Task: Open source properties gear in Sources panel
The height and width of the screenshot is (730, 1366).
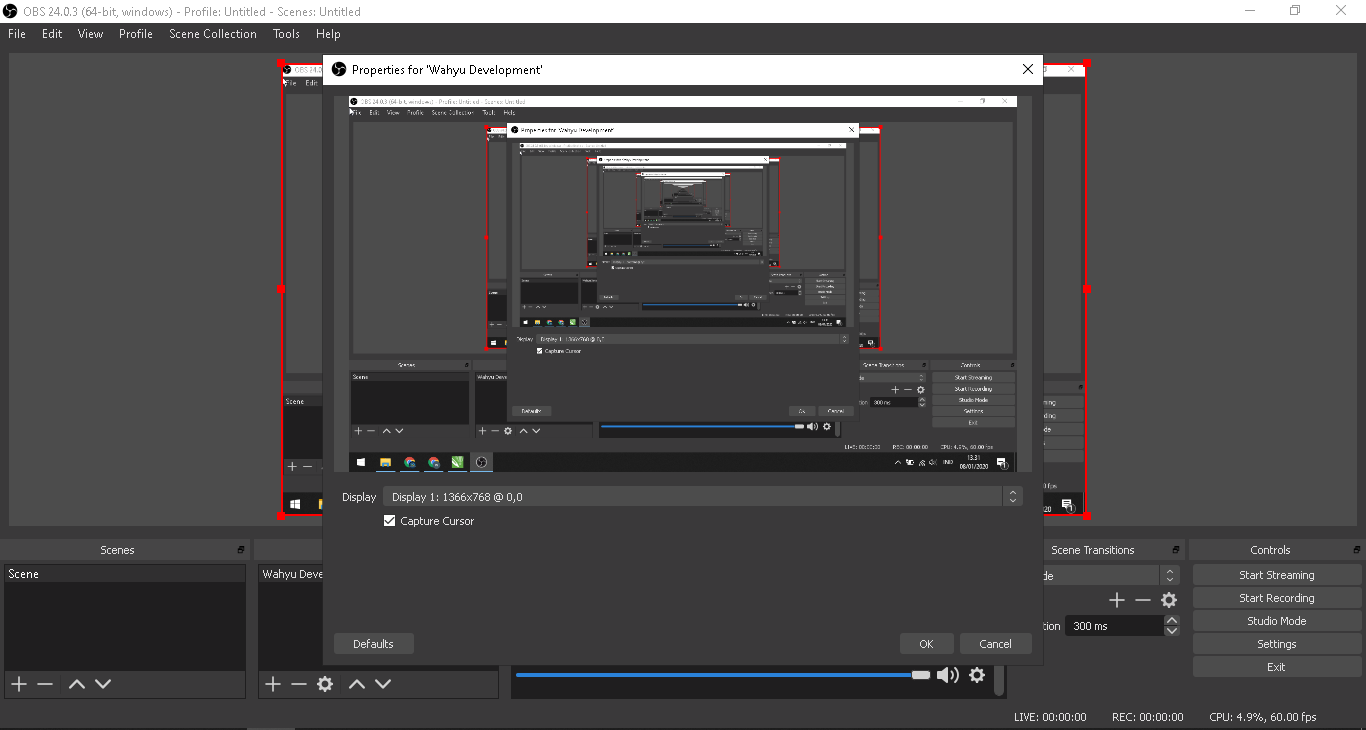Action: (325, 684)
